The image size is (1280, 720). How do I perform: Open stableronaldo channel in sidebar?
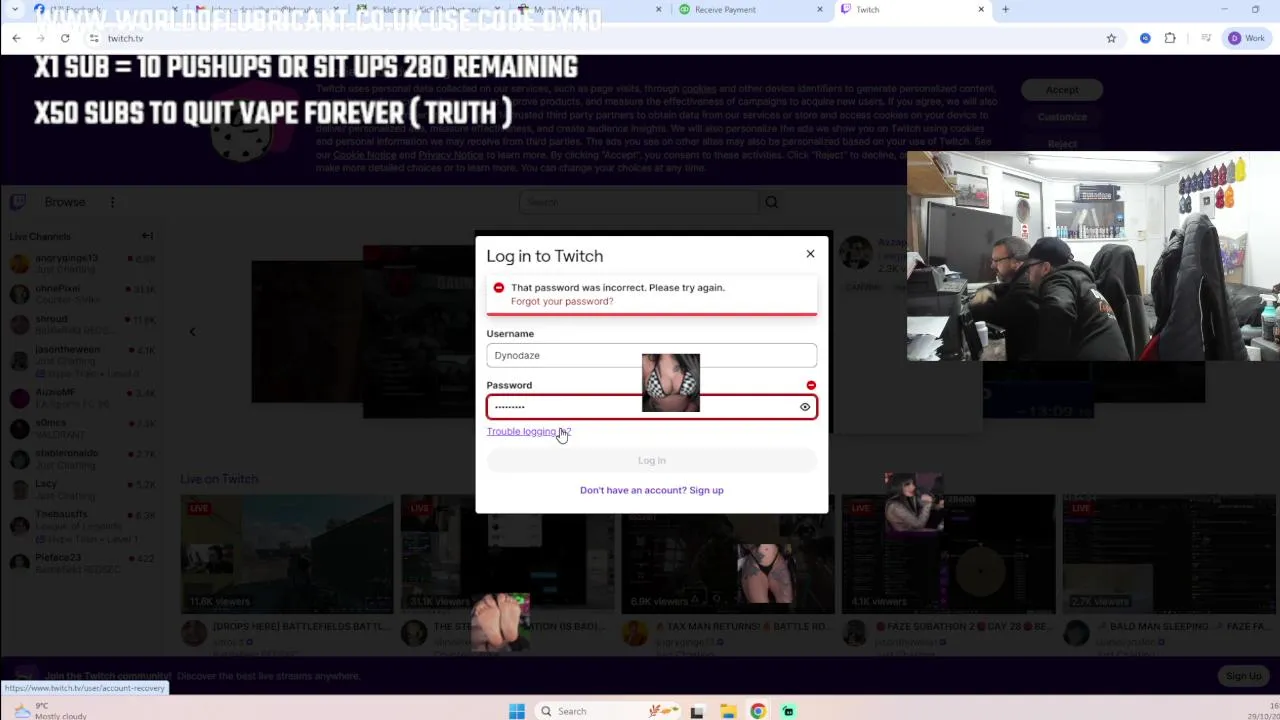(80, 459)
